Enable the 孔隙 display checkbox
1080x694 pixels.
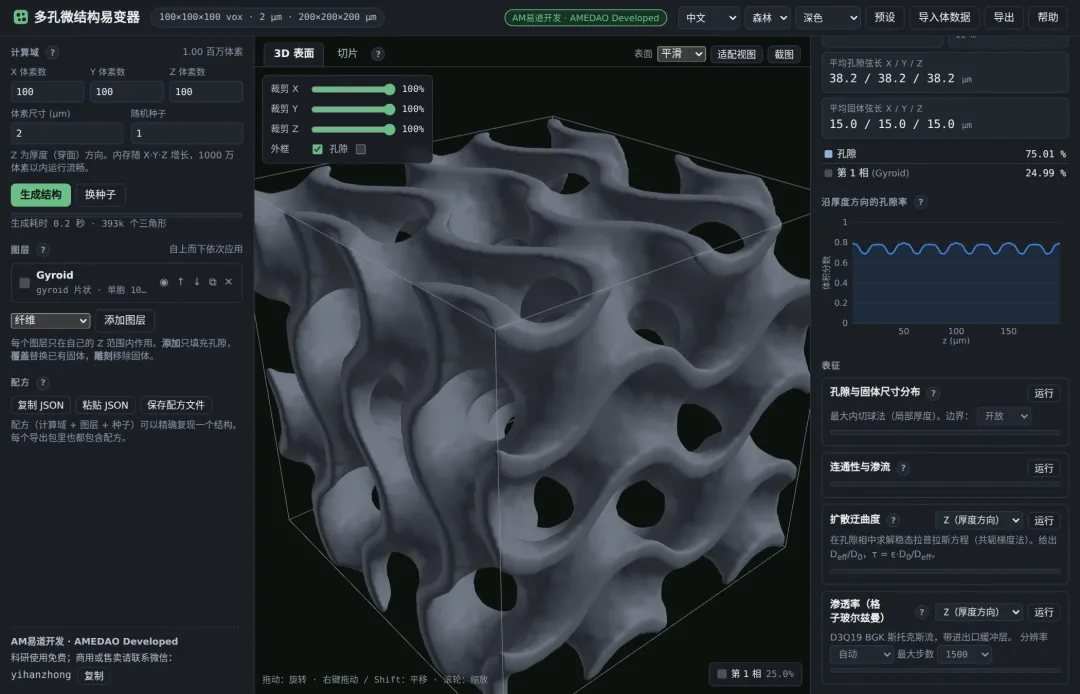361,149
